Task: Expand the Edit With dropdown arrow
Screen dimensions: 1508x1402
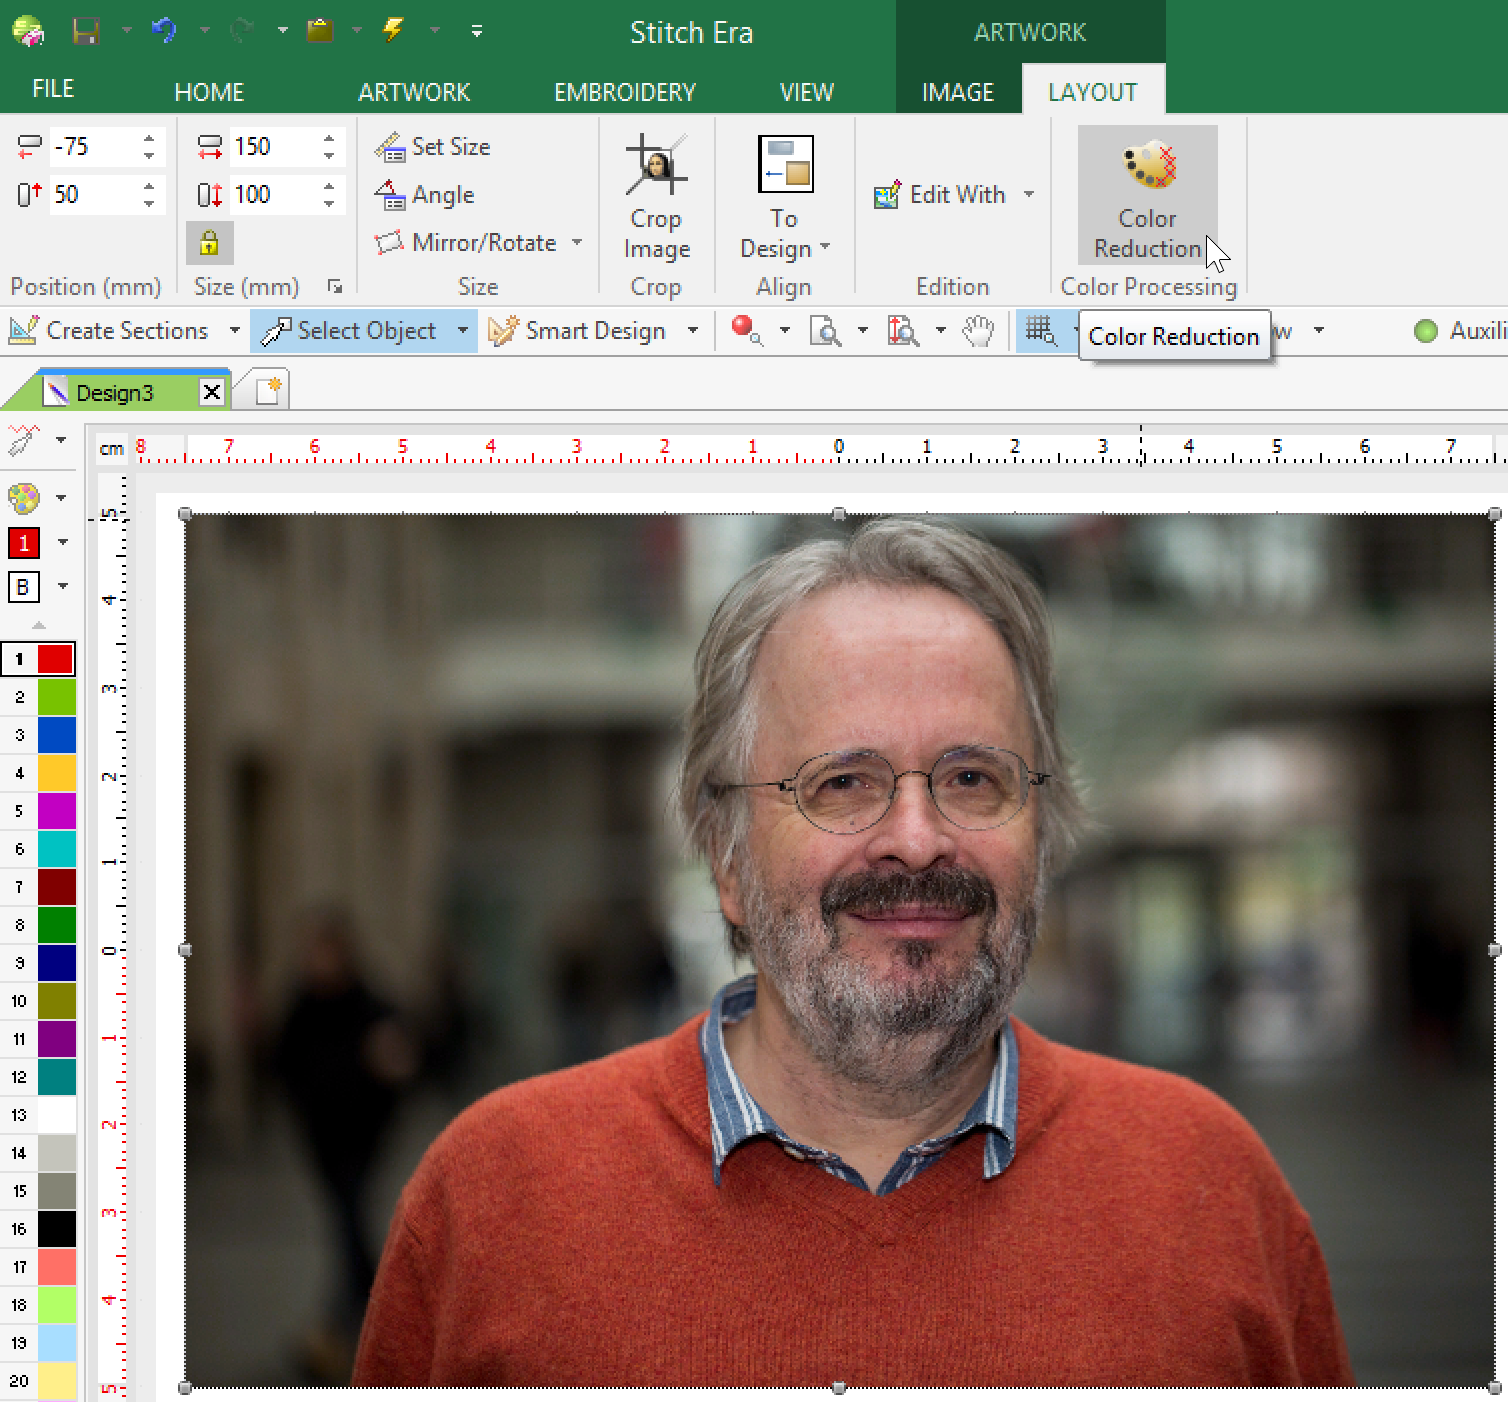Action: (1029, 195)
